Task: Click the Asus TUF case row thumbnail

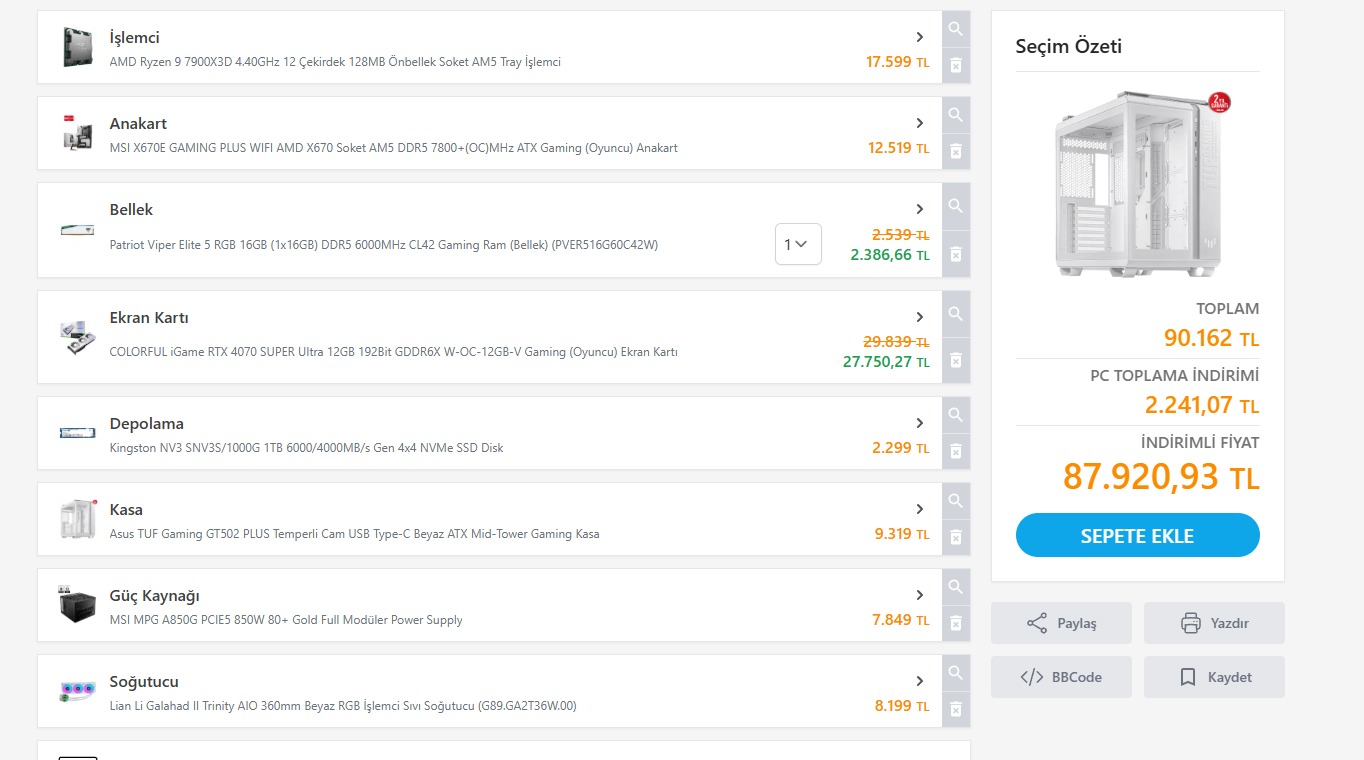Action: pos(78,519)
